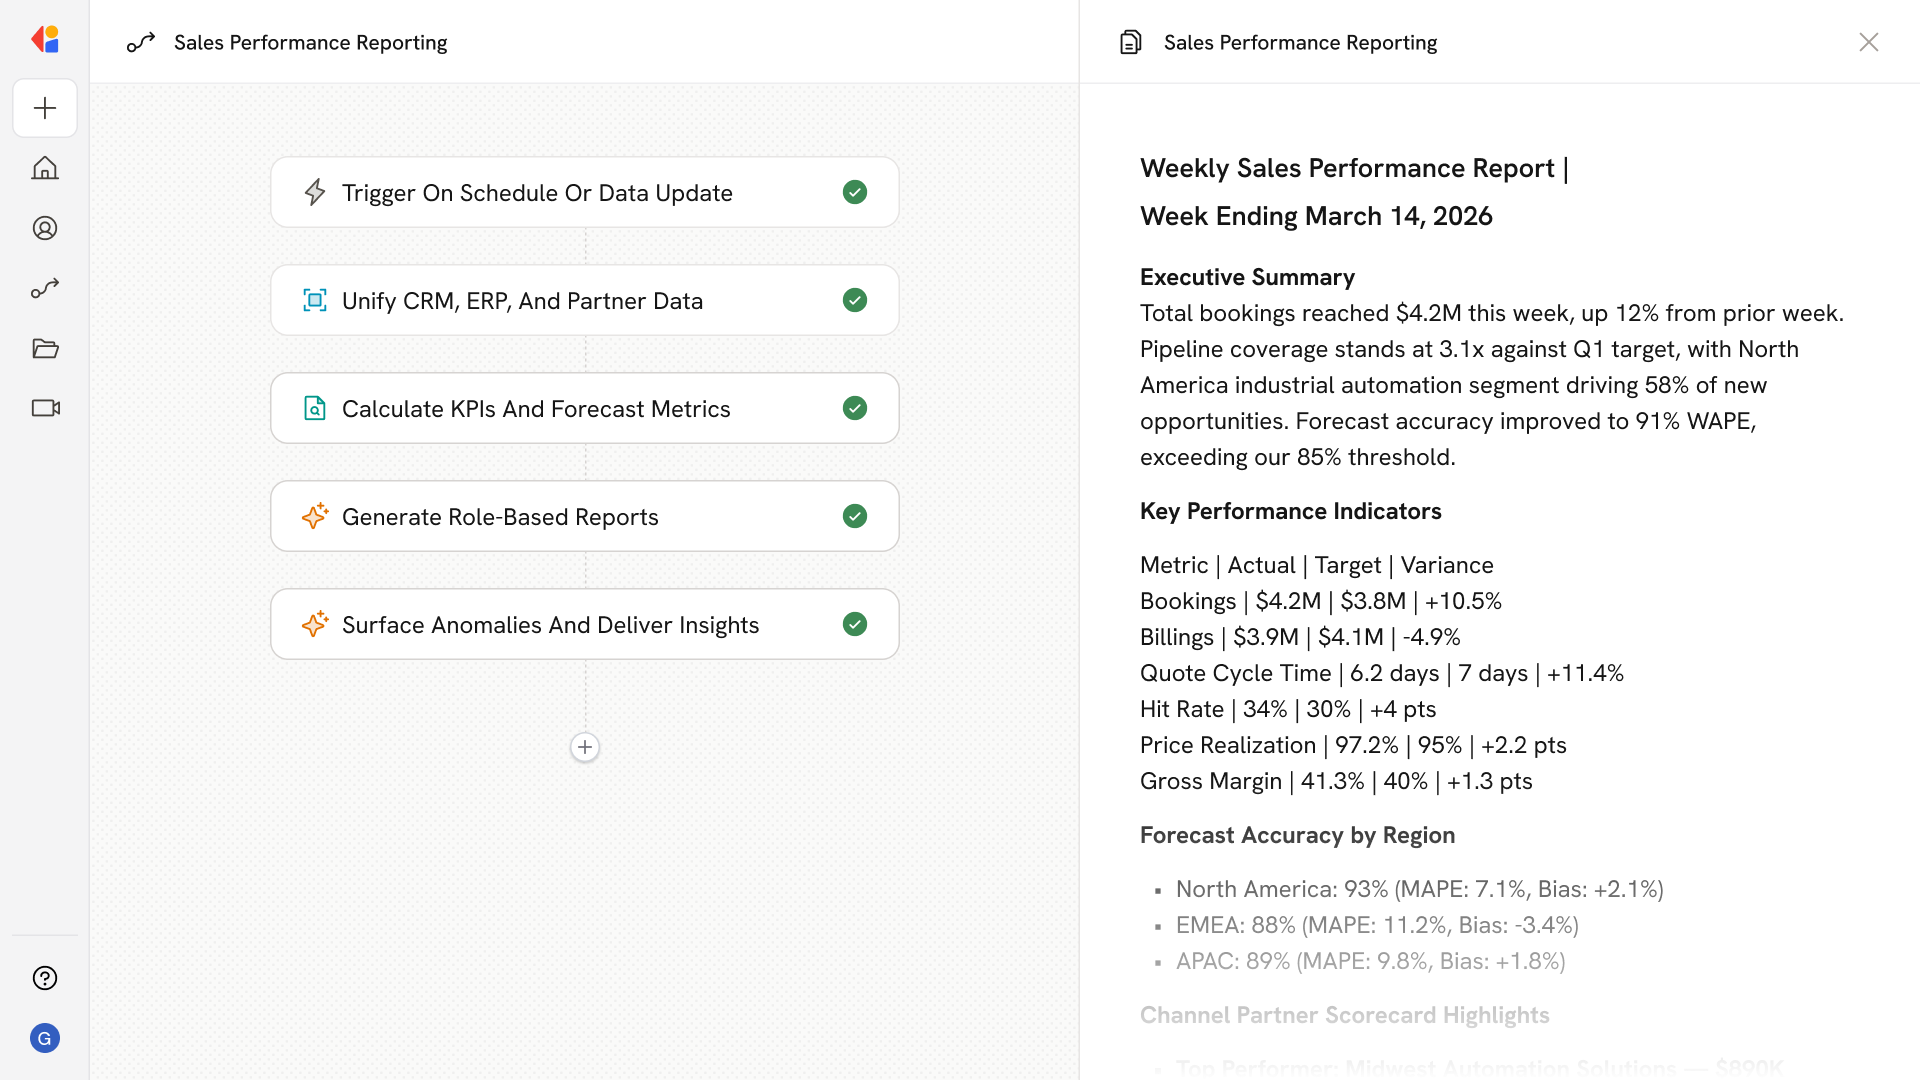
Task: Open the workflows icon in sidebar
Action: tap(45, 288)
